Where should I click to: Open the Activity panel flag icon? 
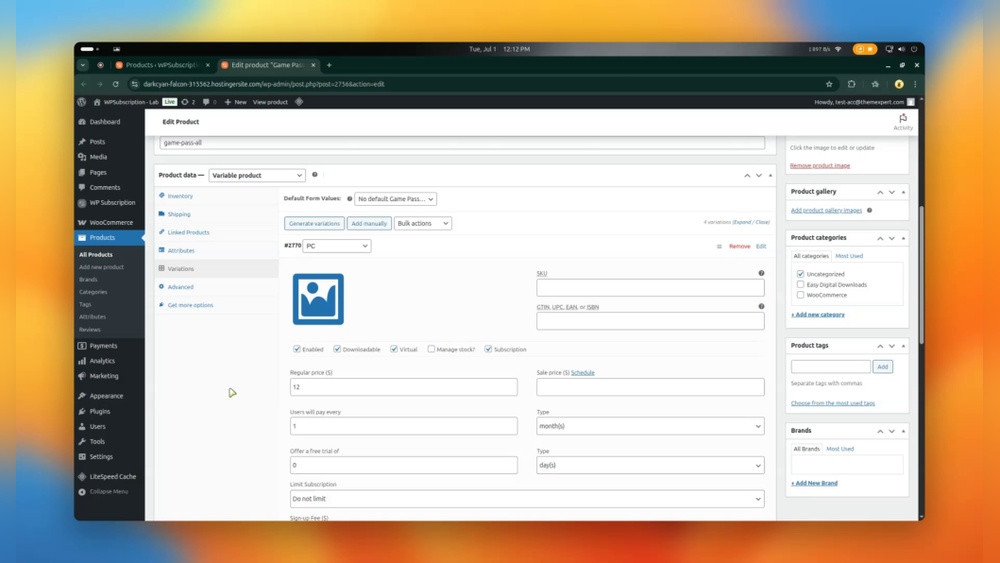(902, 121)
